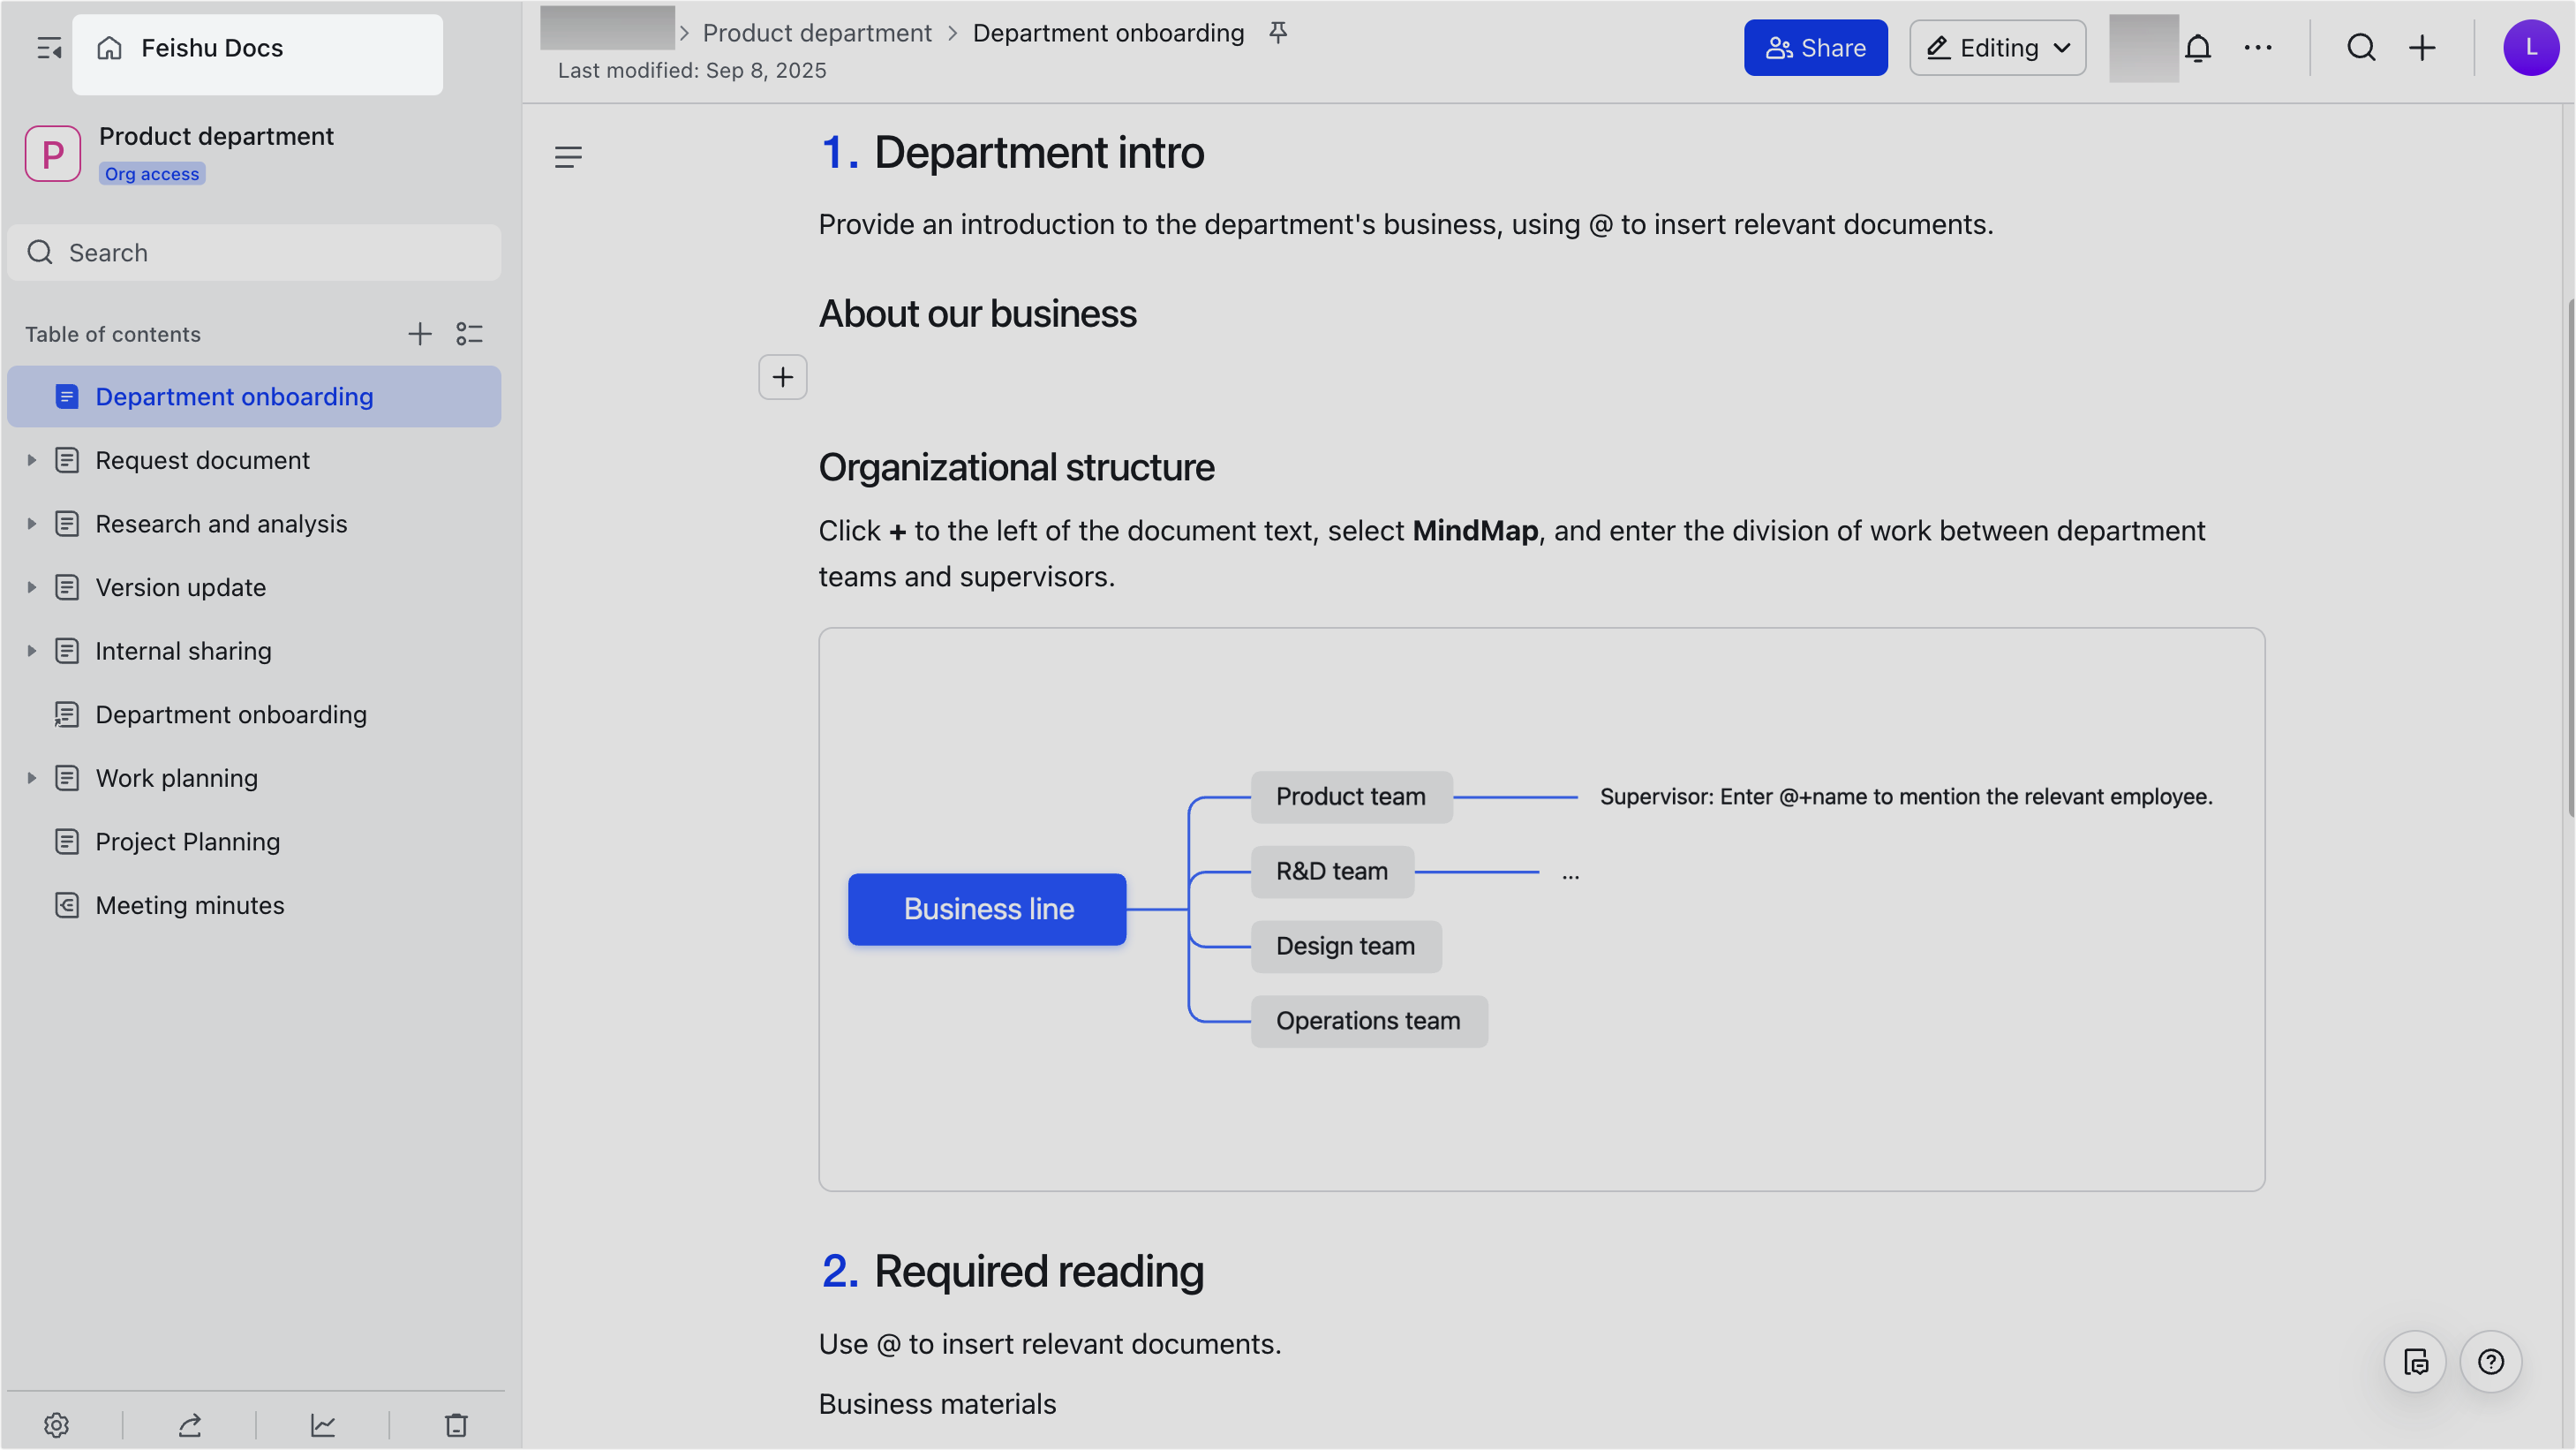This screenshot has height=1450, width=2576.
Task: Select the R&D team node
Action: (1332, 872)
